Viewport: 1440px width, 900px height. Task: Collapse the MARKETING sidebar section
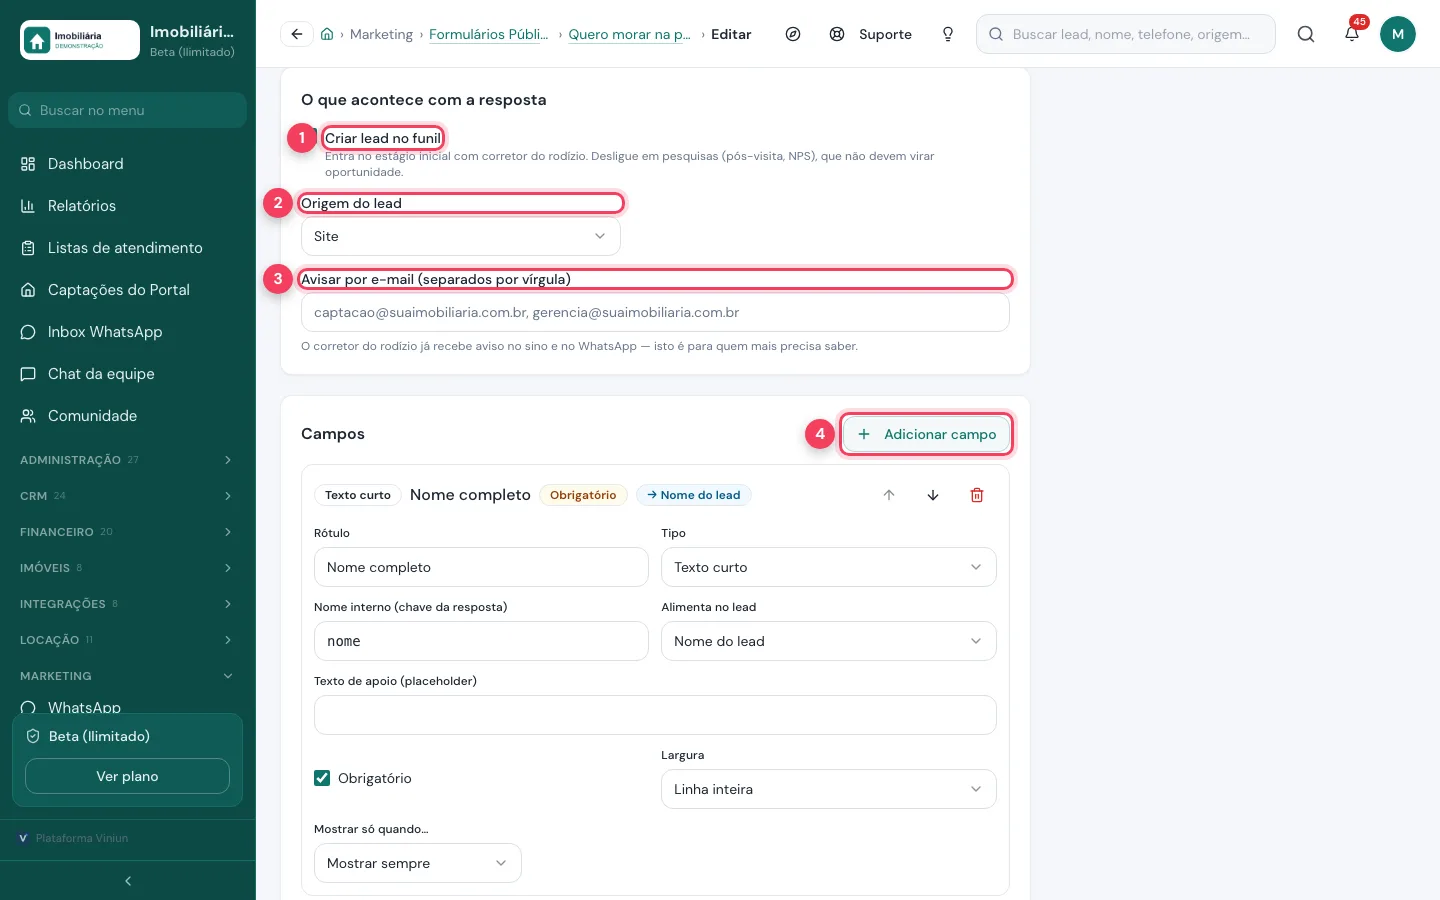click(x=128, y=676)
